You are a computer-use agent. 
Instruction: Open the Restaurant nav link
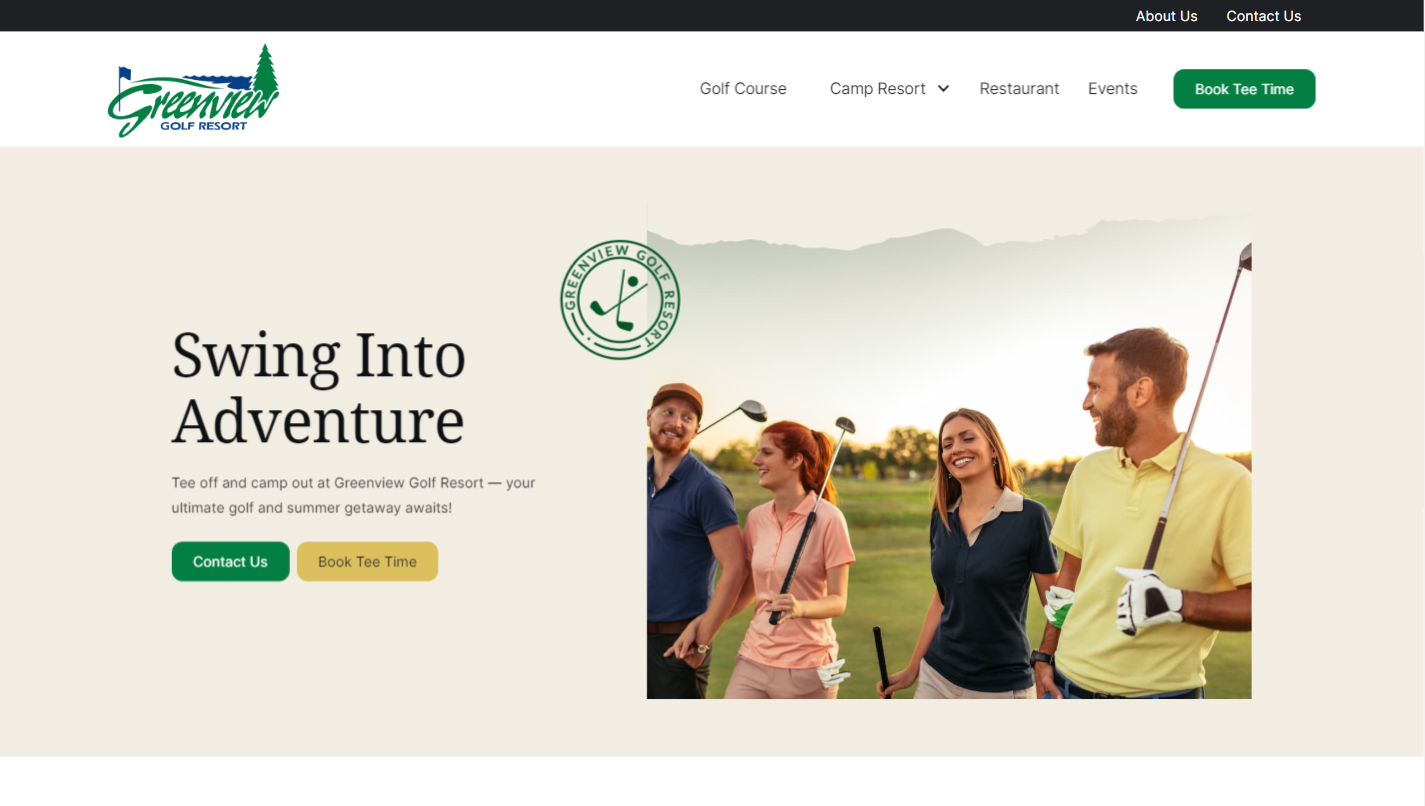1019,89
